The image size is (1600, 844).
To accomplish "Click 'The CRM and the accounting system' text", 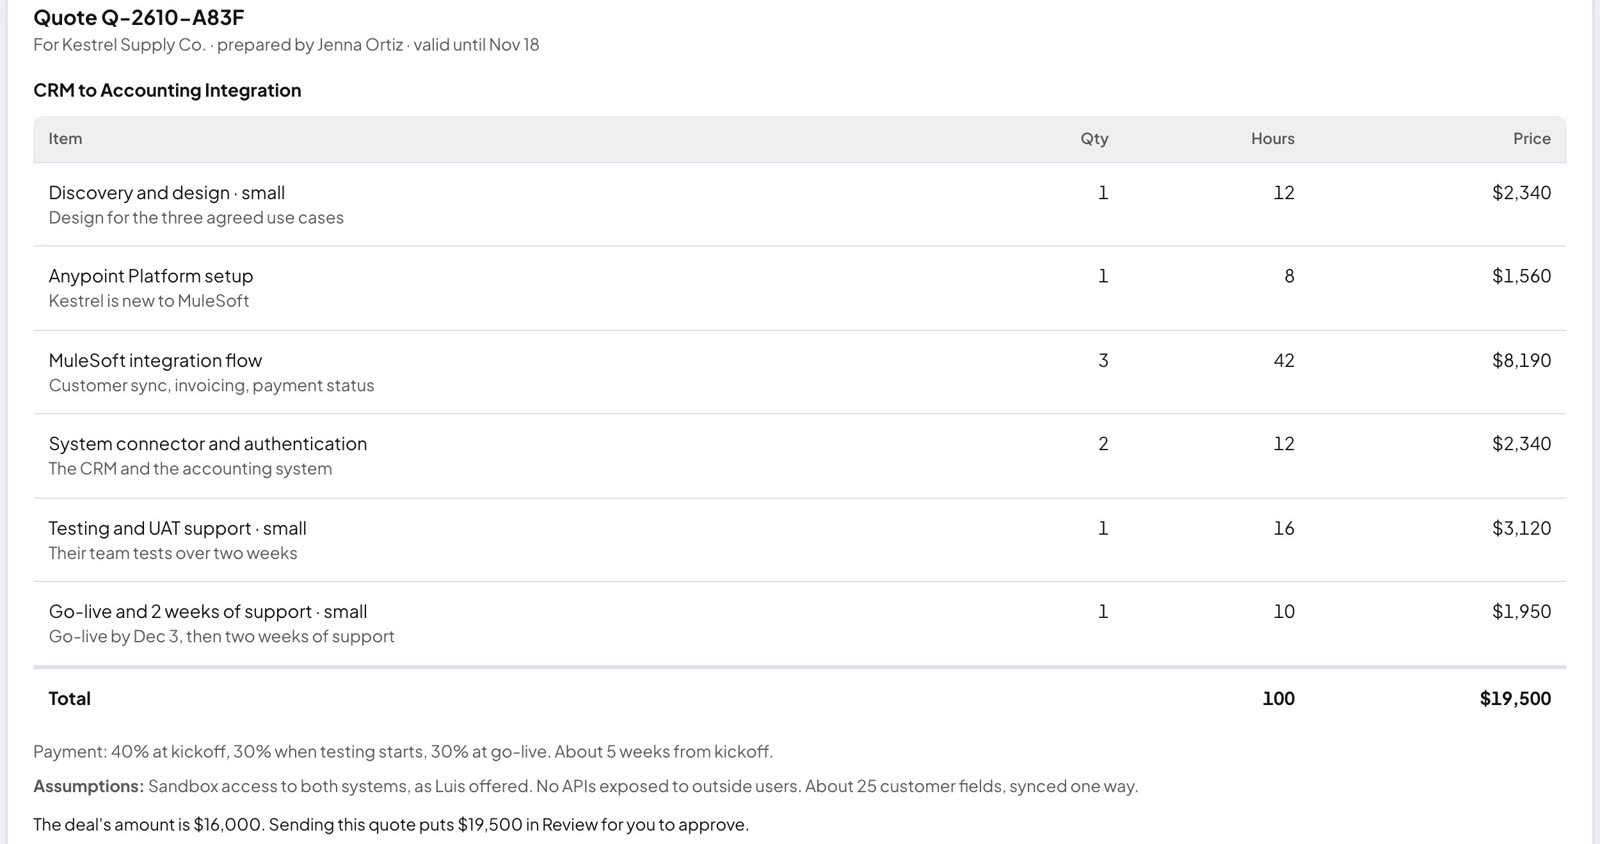I will pos(190,469).
